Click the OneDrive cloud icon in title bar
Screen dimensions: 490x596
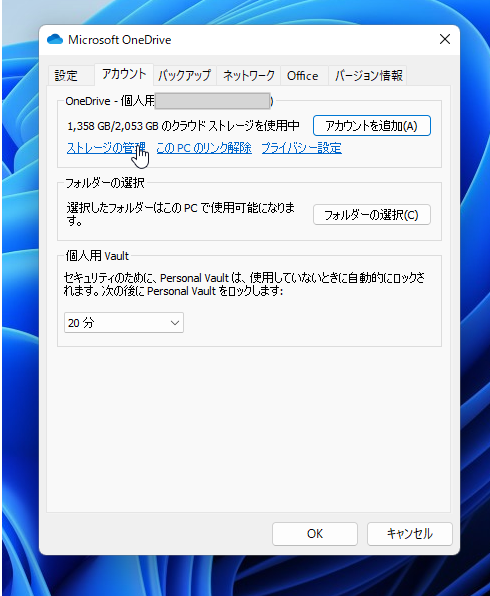(x=55, y=39)
